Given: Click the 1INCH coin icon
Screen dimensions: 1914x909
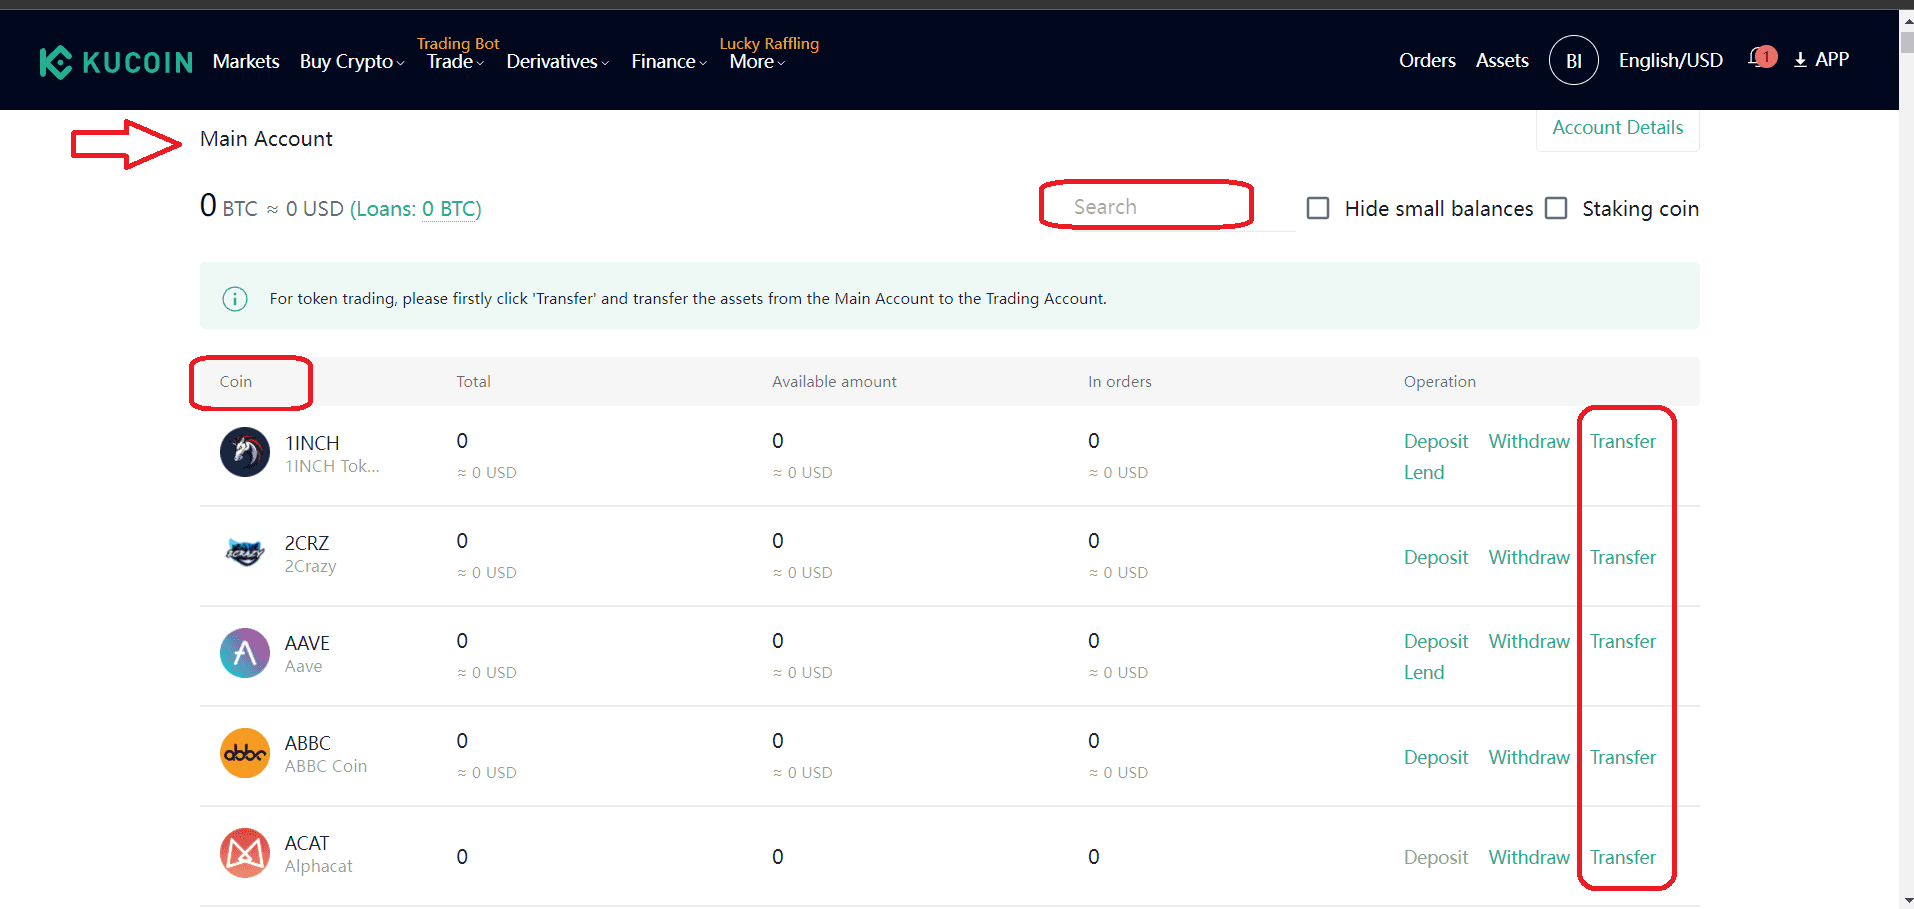Looking at the screenshot, I should coord(245,452).
